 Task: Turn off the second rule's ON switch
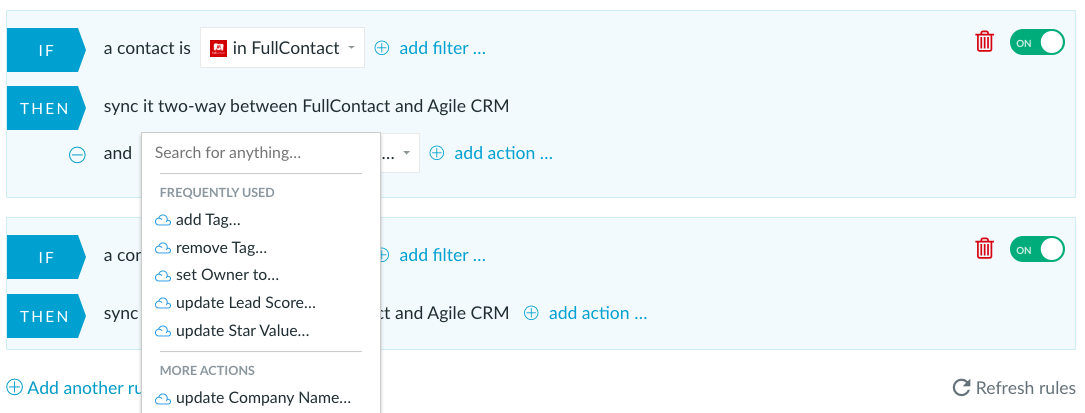[1037, 249]
